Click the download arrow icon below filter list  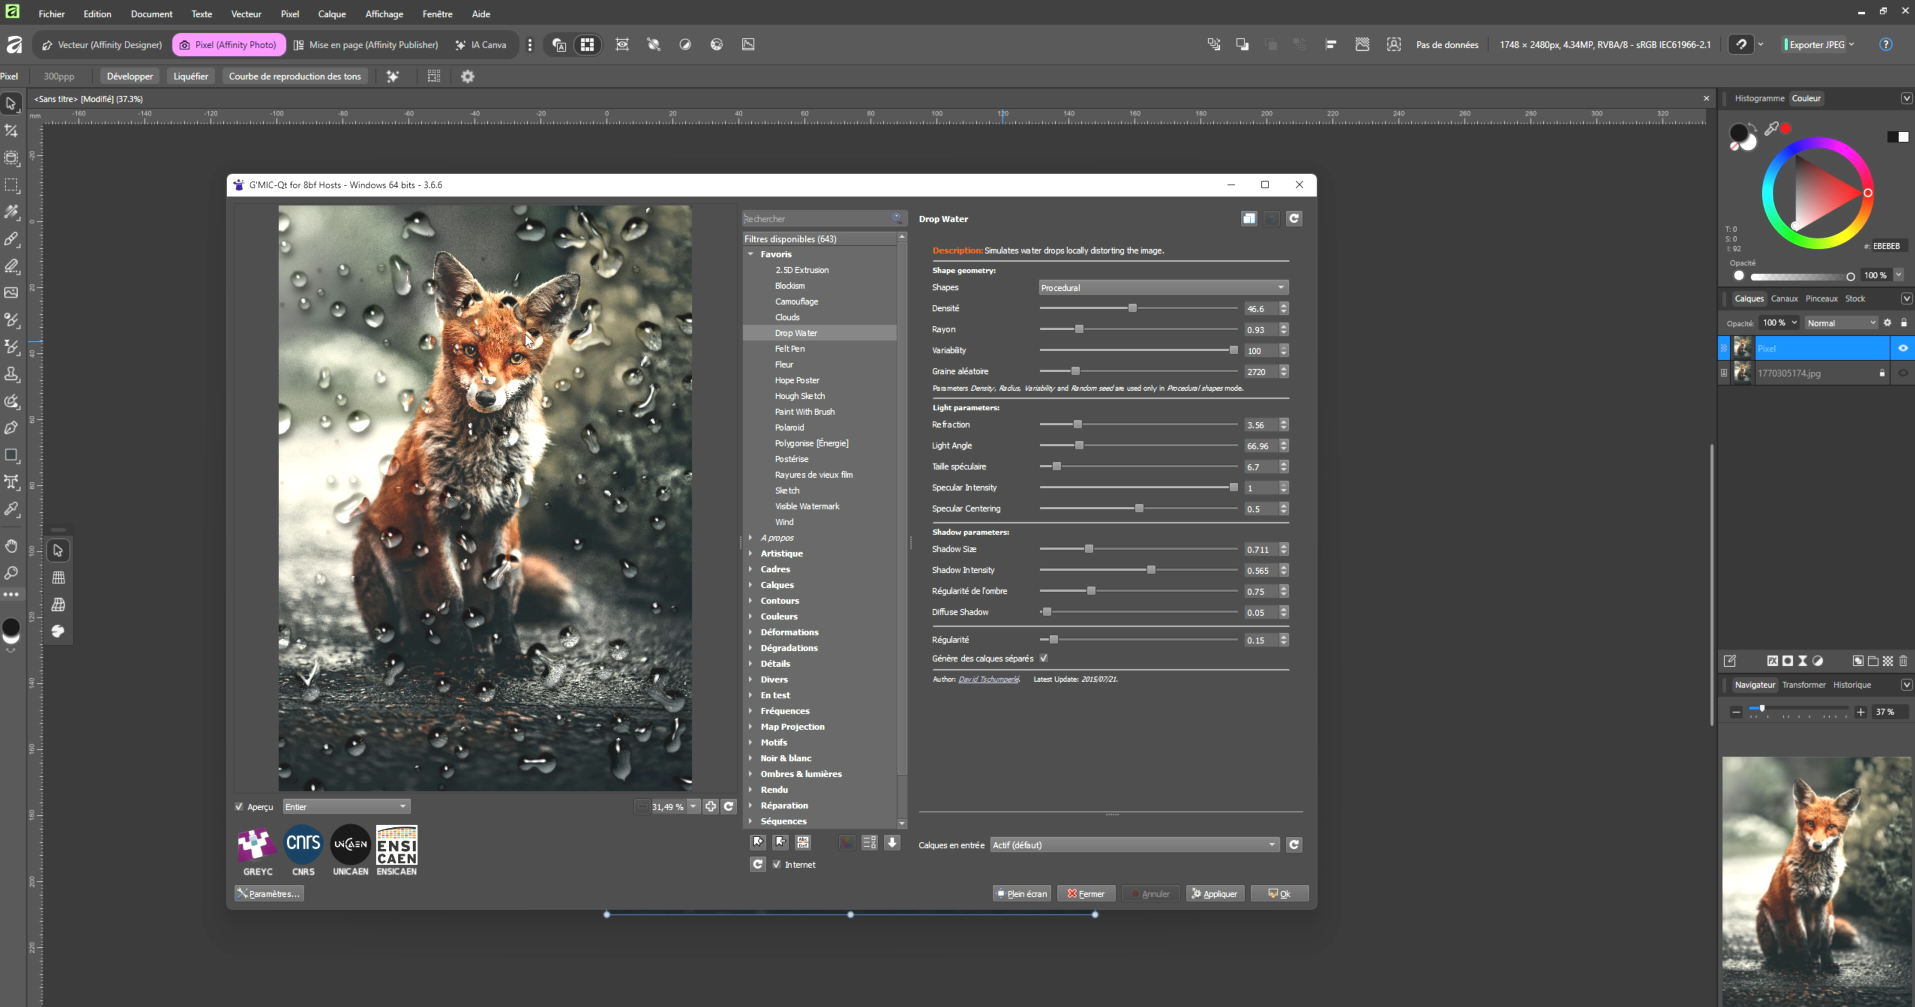click(892, 843)
